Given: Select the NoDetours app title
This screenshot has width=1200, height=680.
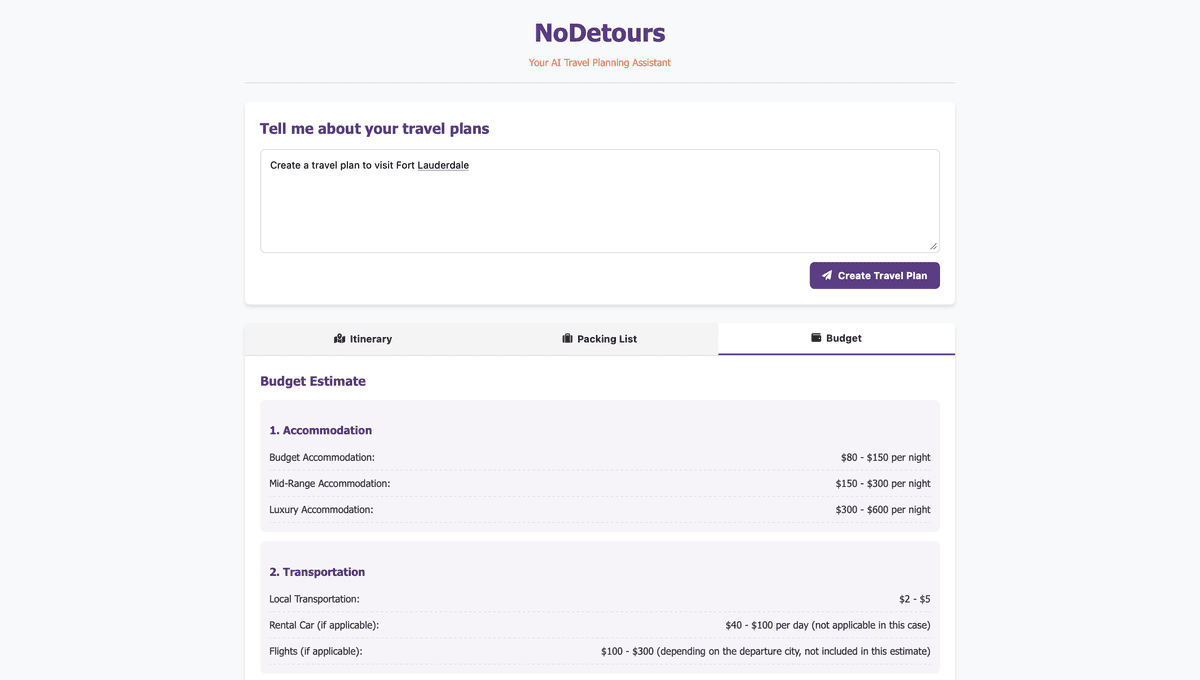Looking at the screenshot, I should (599, 33).
